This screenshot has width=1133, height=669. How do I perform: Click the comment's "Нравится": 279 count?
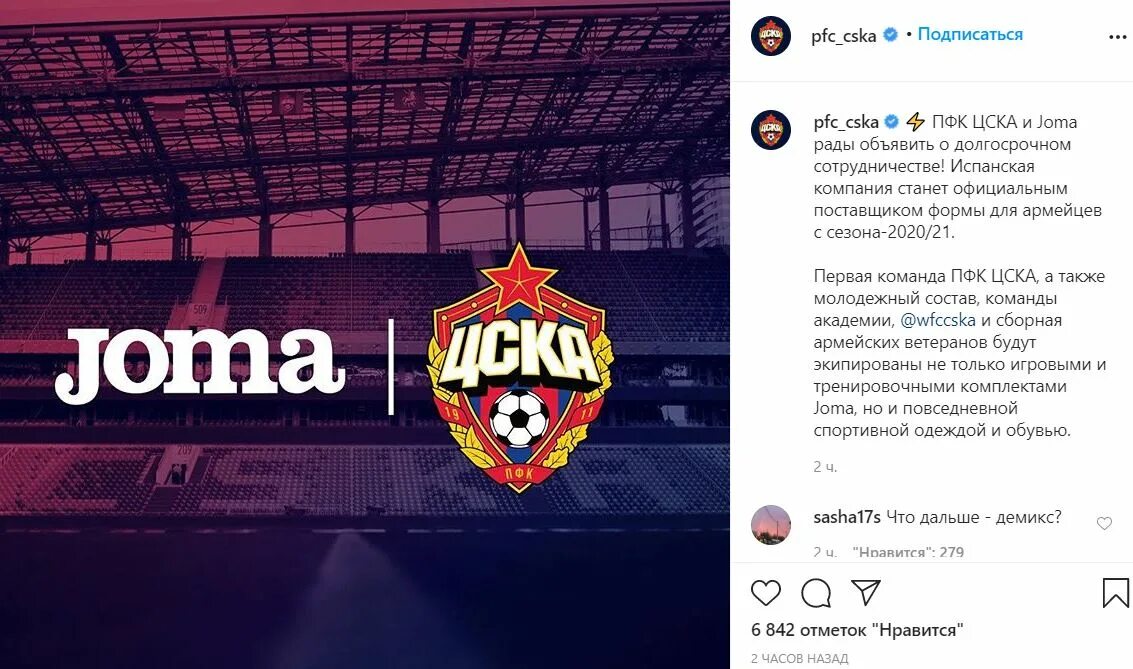908,552
